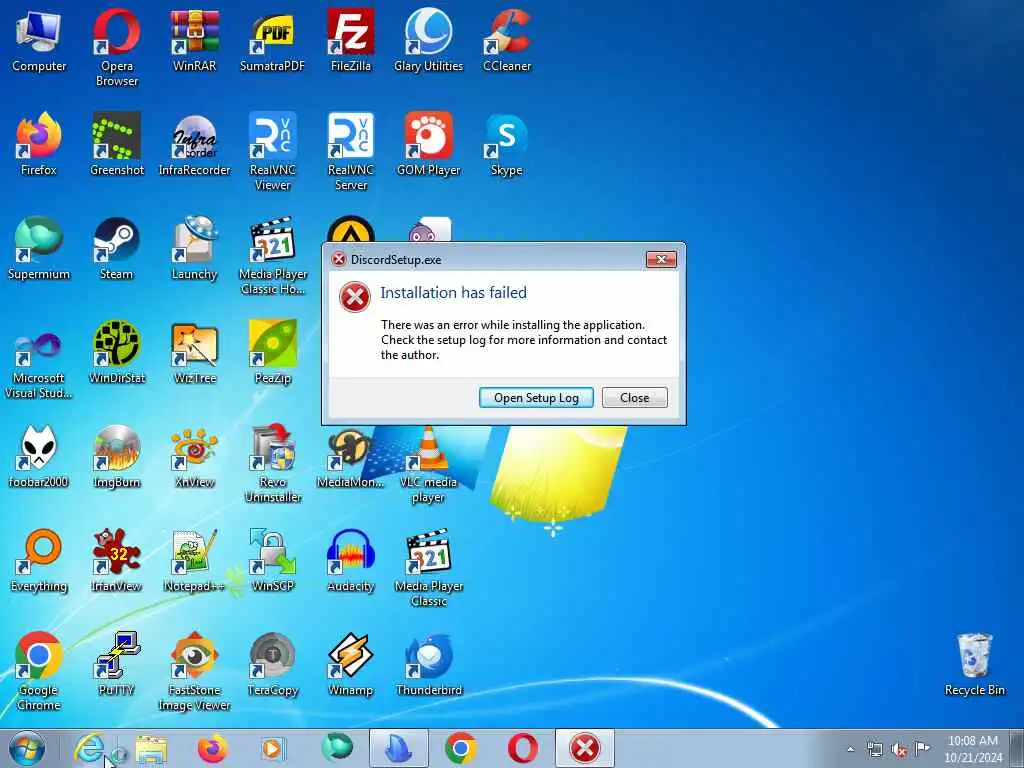Select the Firefox desktop shortcut

coord(39,144)
